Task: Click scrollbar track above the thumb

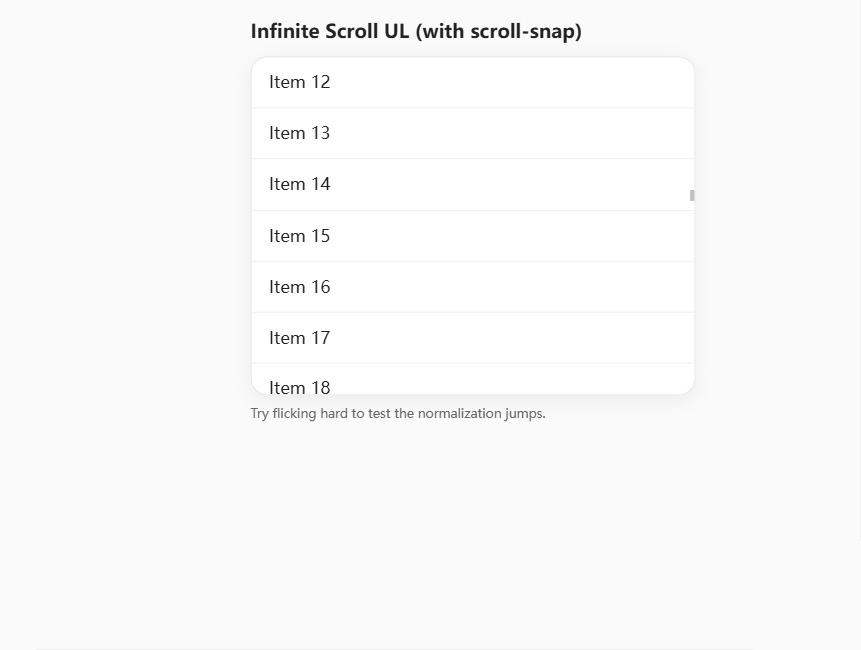Action: pos(692,120)
